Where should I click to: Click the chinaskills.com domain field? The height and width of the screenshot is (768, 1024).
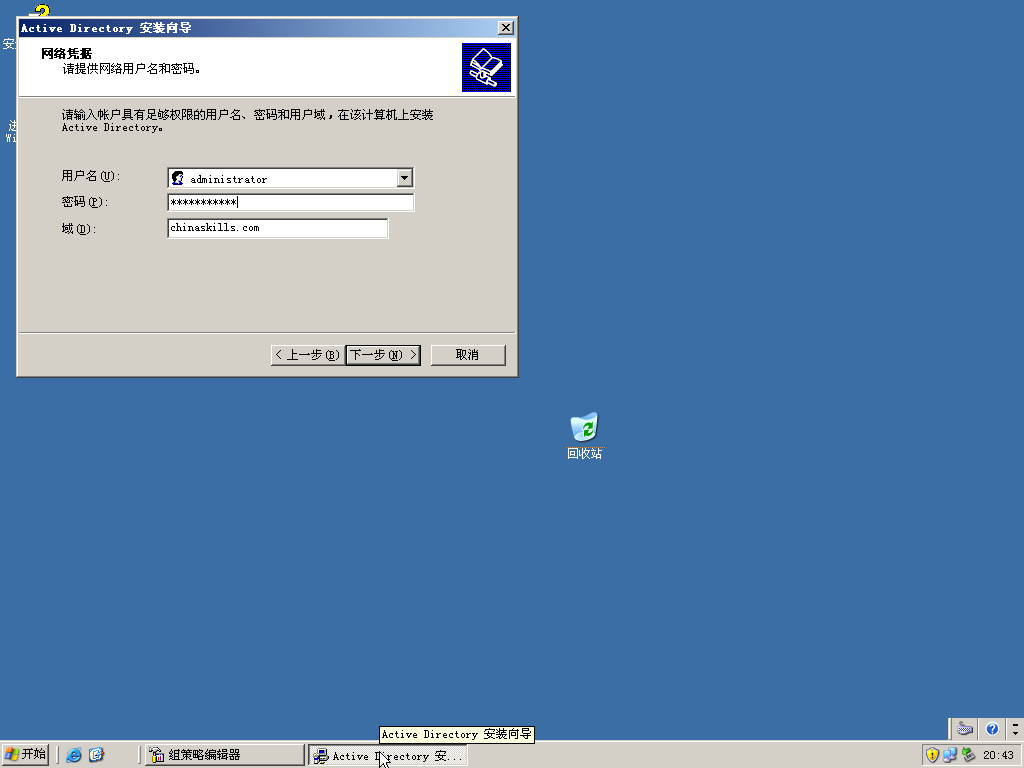(x=278, y=228)
